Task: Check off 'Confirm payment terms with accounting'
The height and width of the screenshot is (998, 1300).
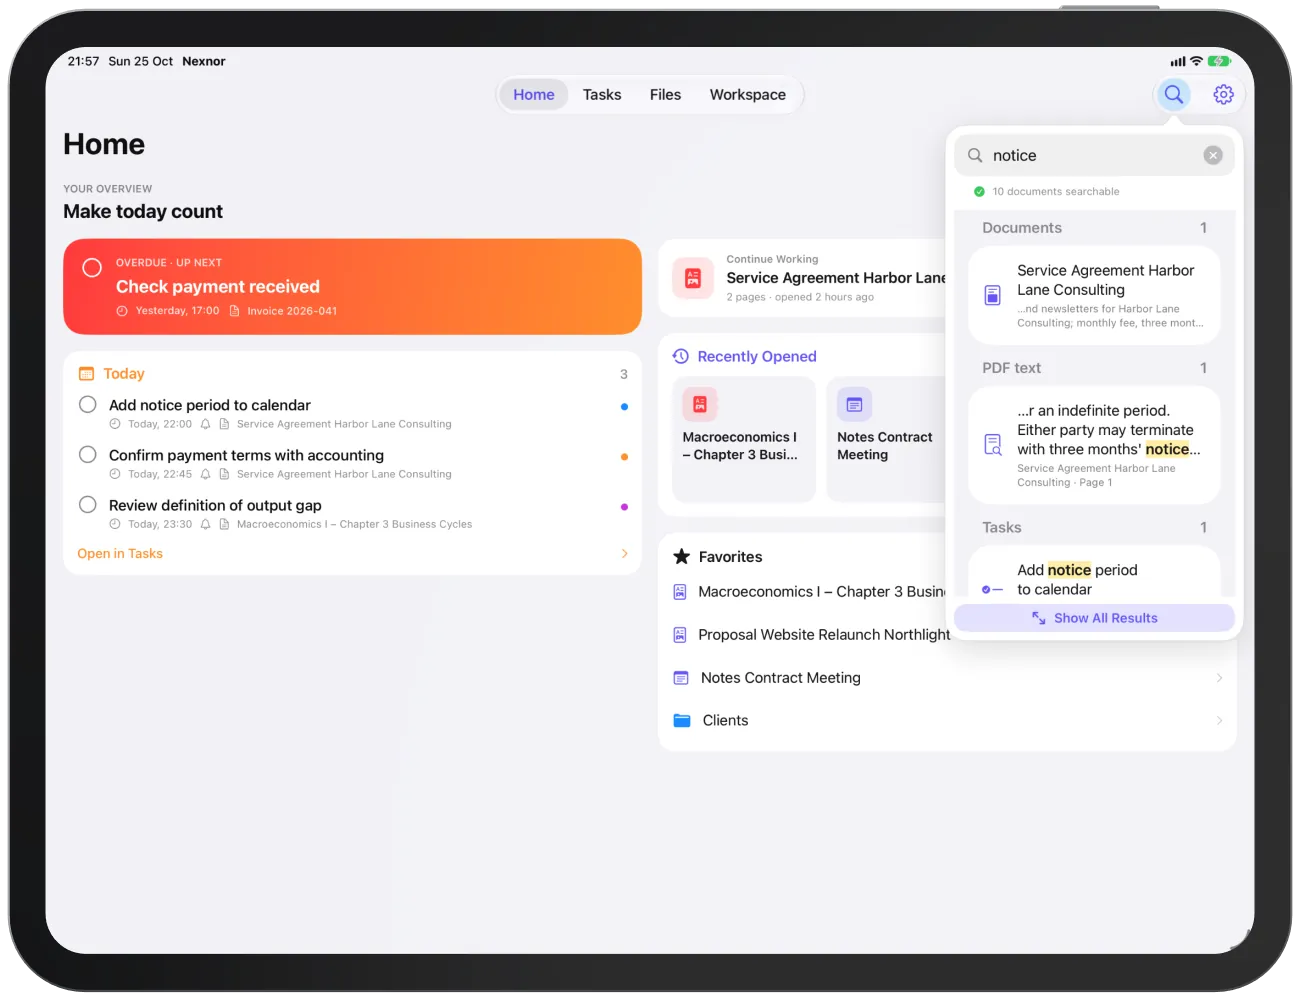Action: pos(88,454)
